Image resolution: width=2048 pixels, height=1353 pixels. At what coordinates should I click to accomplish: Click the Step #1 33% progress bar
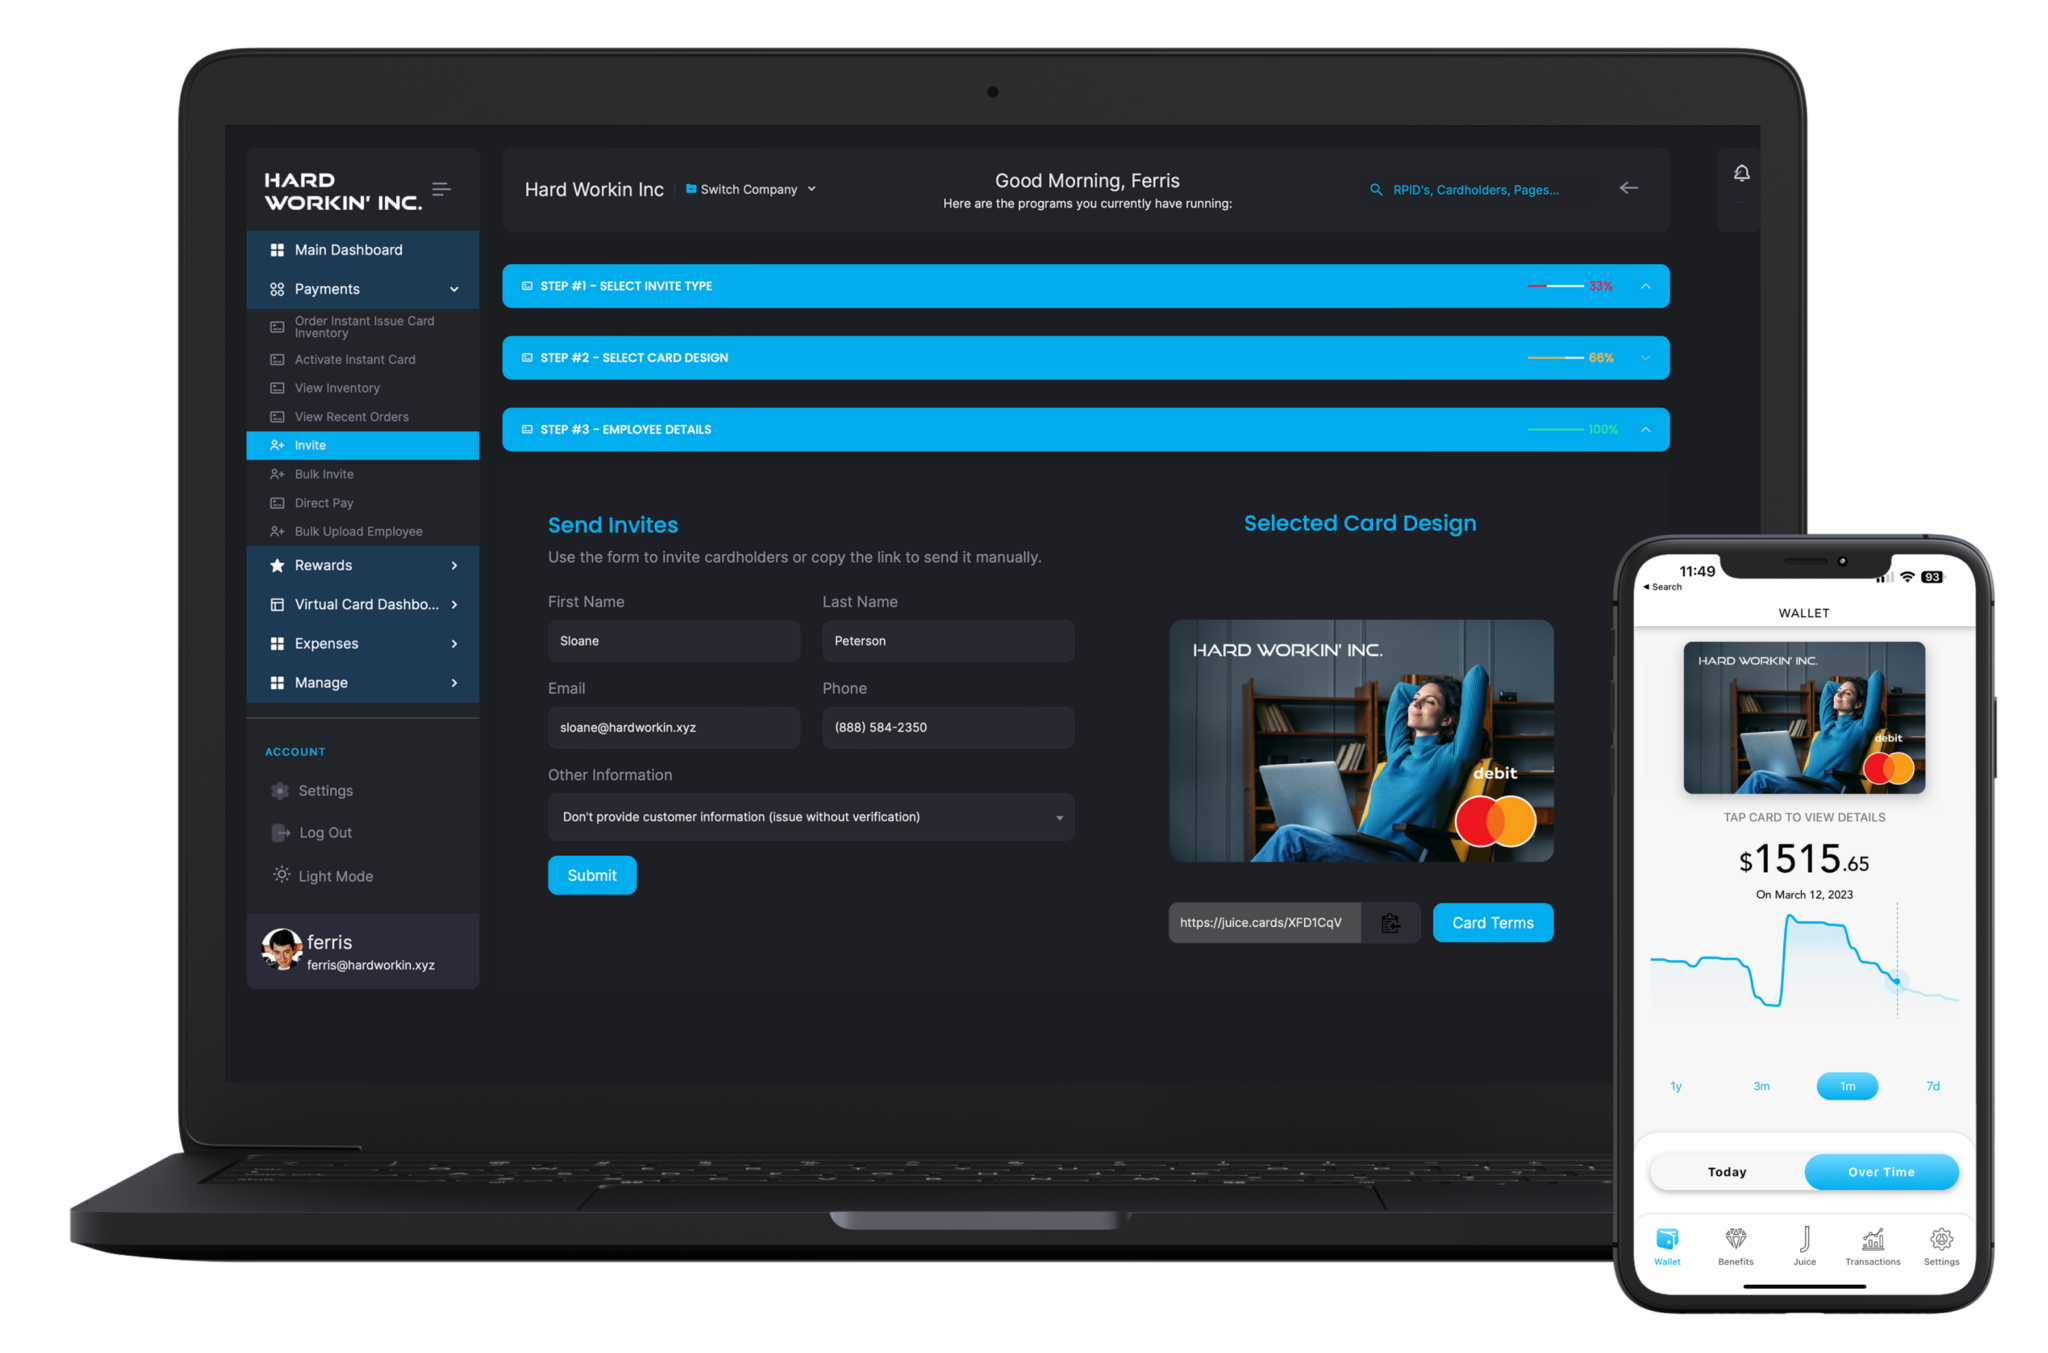[1556, 286]
